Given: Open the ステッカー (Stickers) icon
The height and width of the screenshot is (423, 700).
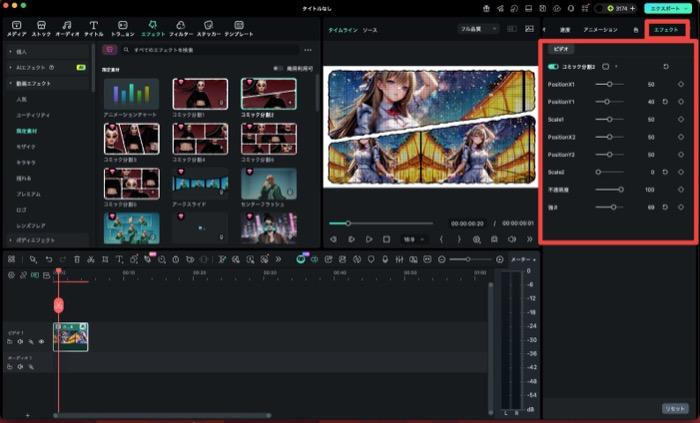Looking at the screenshot, I should point(208,28).
